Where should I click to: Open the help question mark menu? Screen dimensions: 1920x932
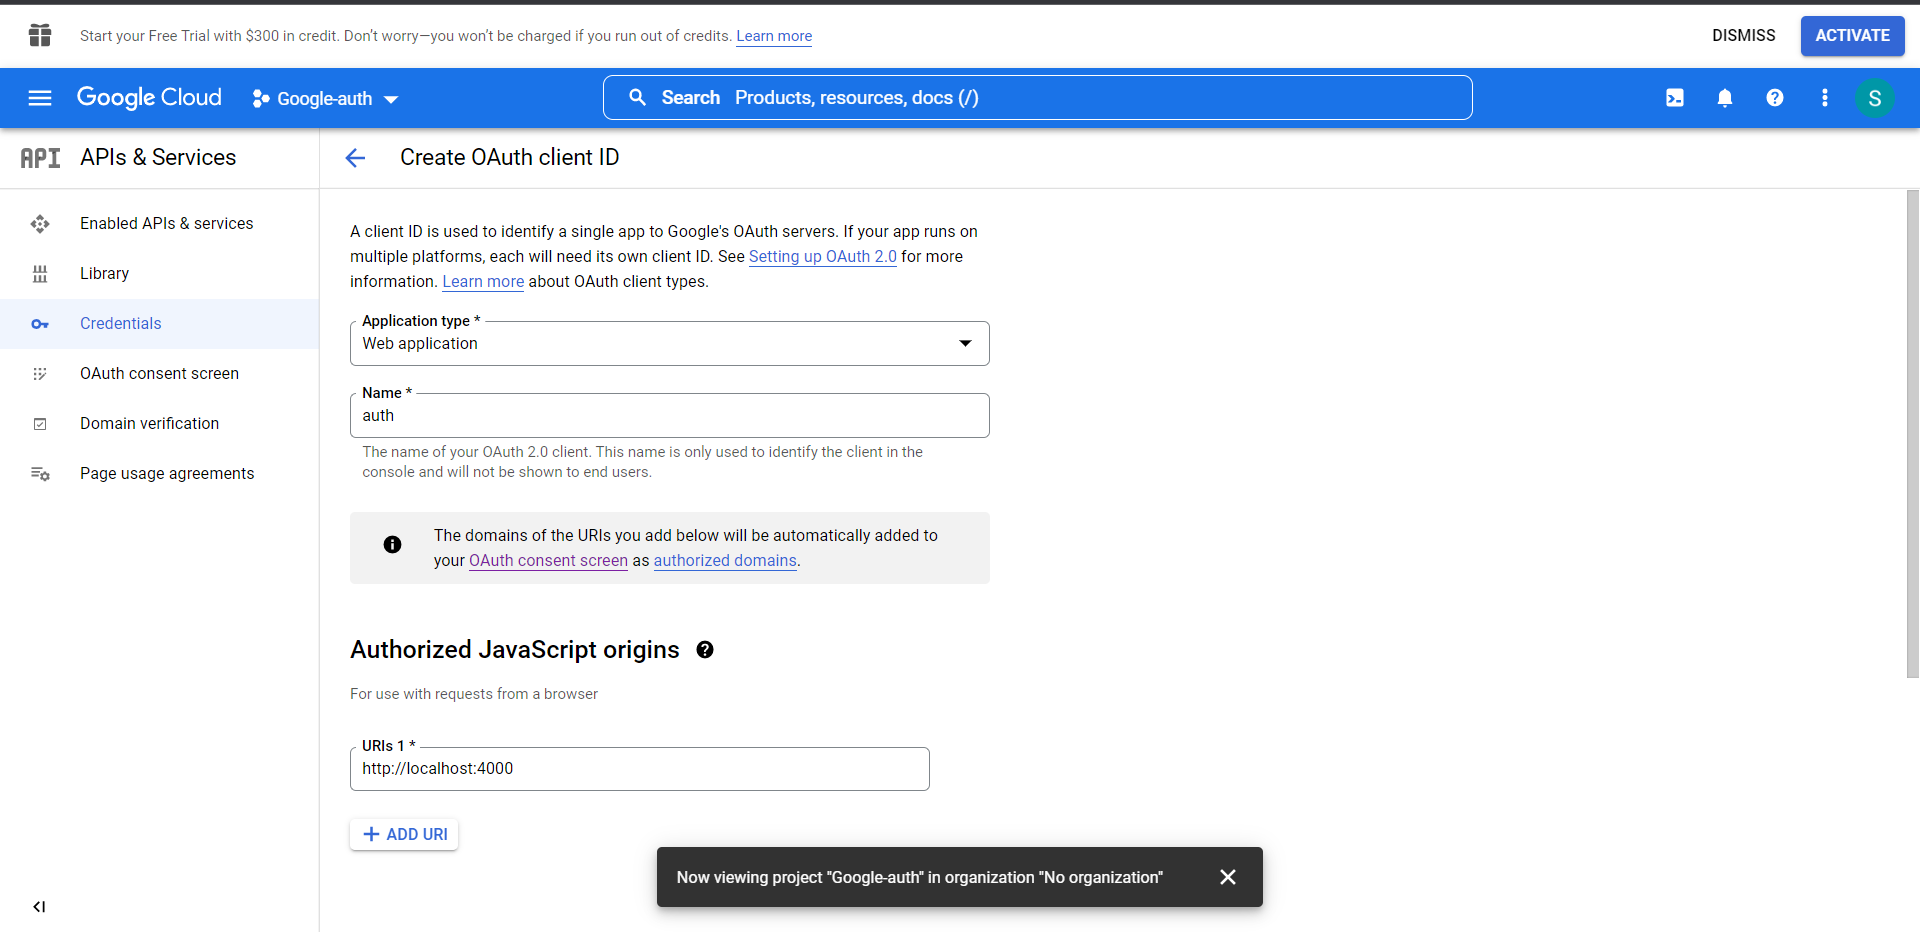tap(1774, 98)
